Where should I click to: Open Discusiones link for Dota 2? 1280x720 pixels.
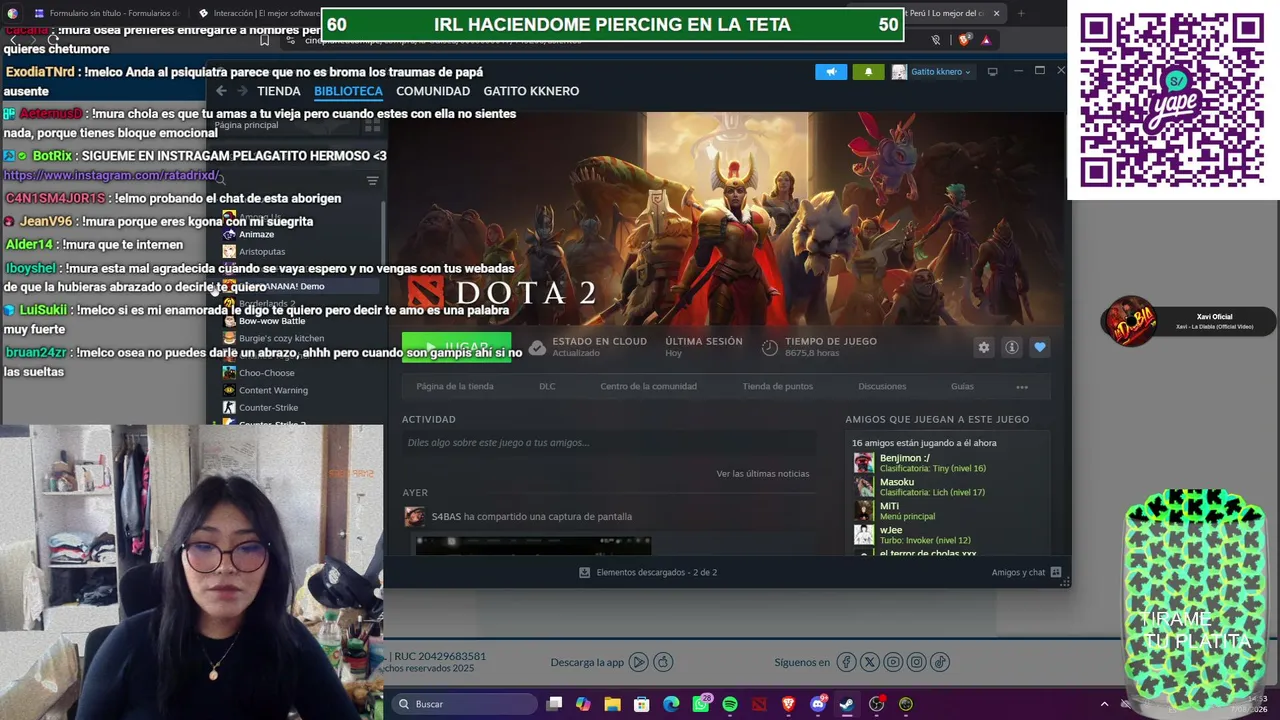point(882,386)
